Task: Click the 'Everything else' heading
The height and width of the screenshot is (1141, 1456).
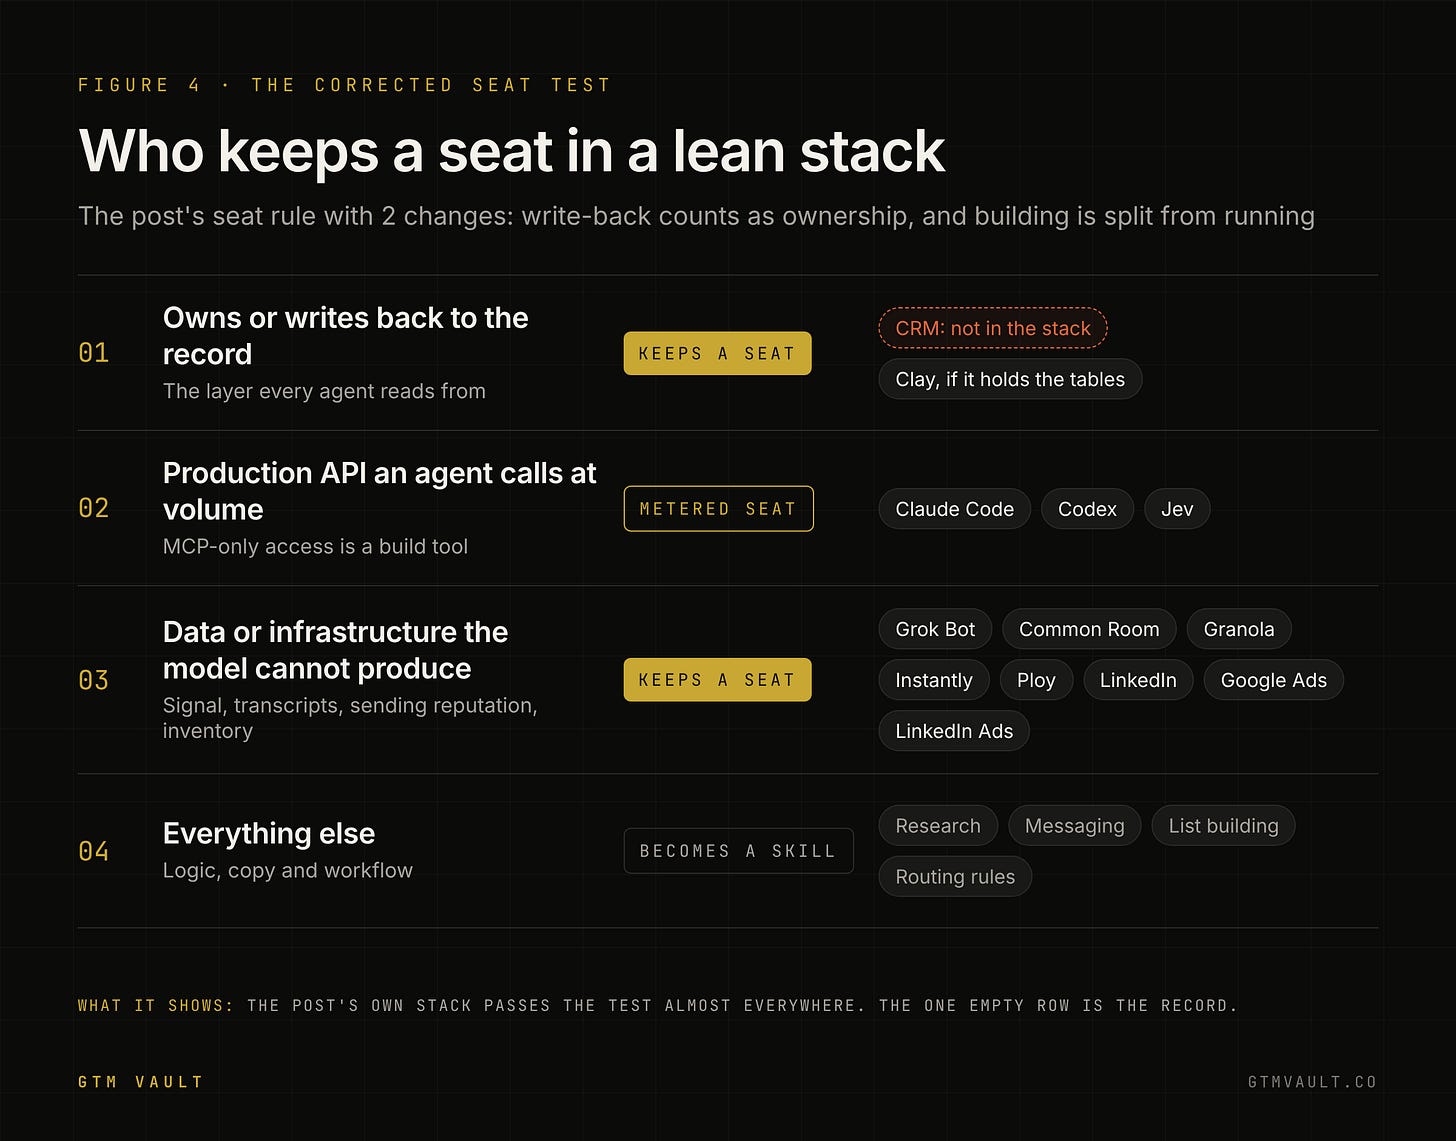Action: pos(269,833)
